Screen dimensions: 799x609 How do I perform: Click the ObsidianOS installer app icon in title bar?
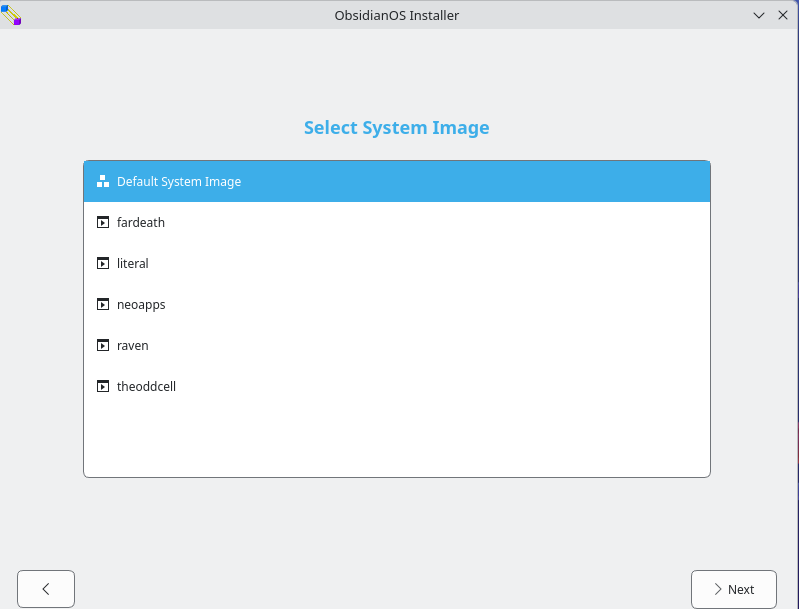coord(11,15)
